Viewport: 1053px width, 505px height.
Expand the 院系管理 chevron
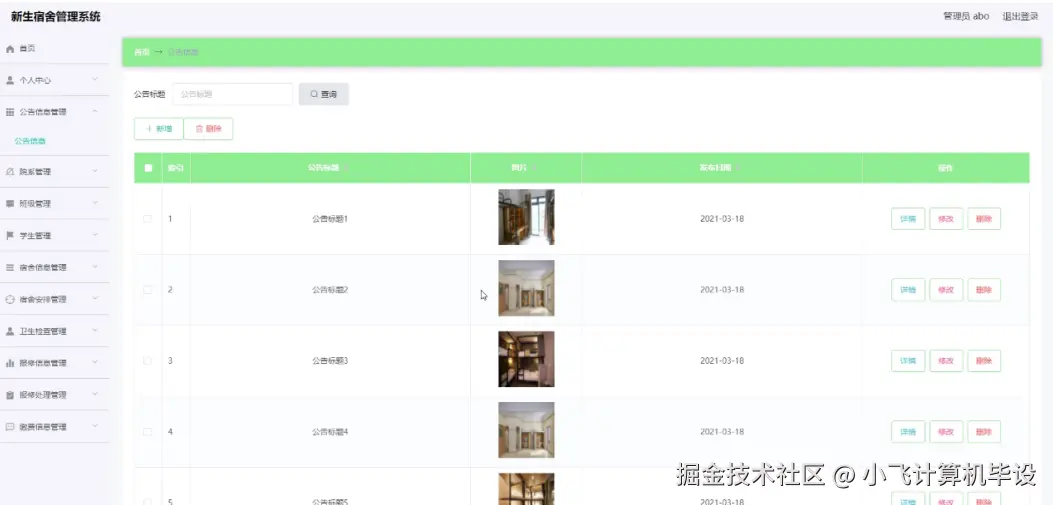coord(95,171)
